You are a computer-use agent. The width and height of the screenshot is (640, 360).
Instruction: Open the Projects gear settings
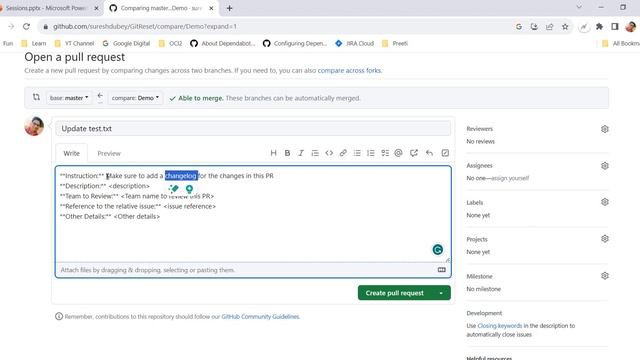[604, 239]
